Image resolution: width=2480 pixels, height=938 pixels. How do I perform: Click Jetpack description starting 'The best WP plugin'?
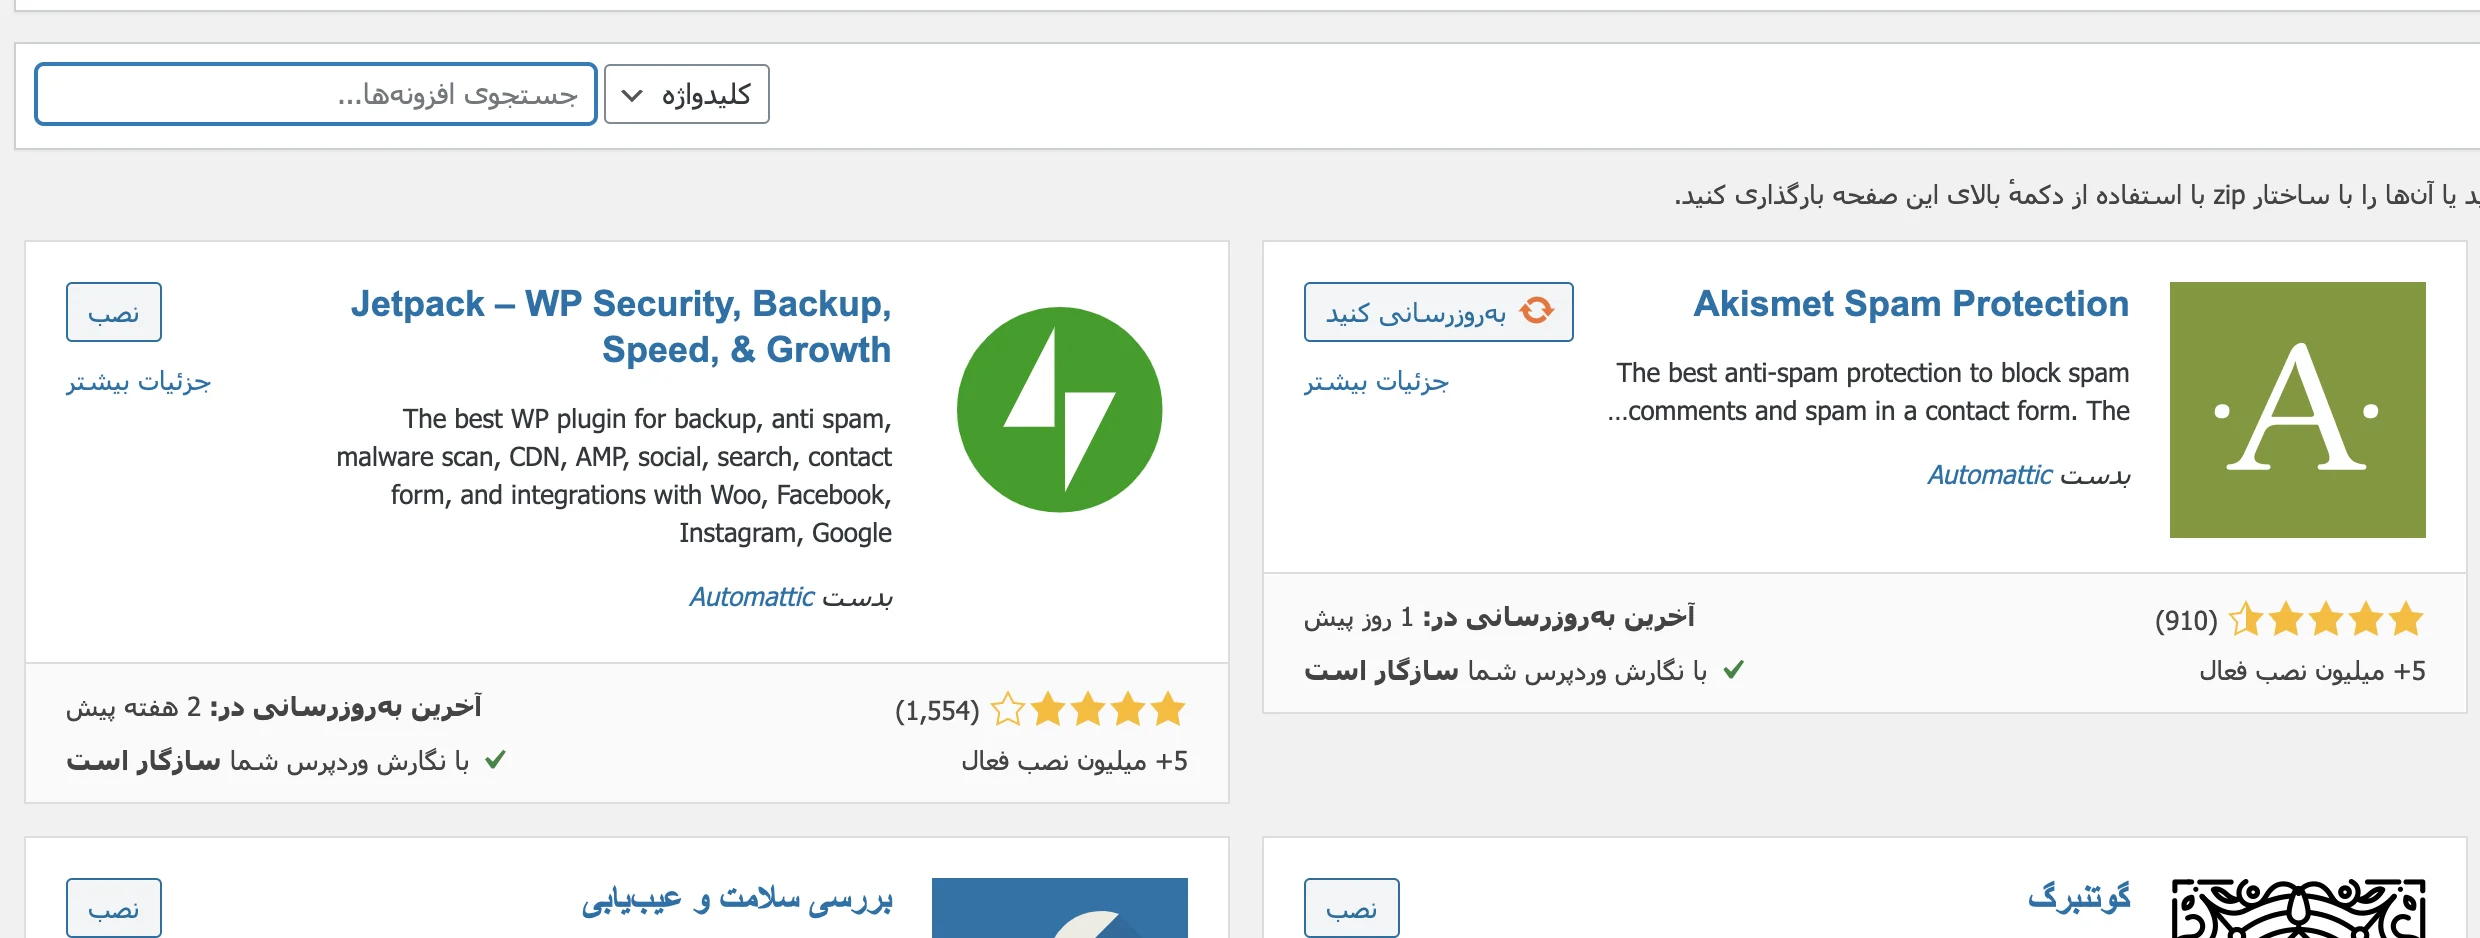pyautogui.click(x=614, y=476)
